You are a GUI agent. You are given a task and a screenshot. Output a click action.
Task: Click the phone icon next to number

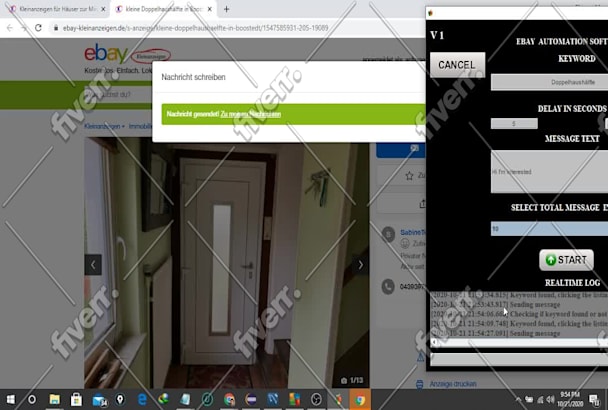(388, 287)
